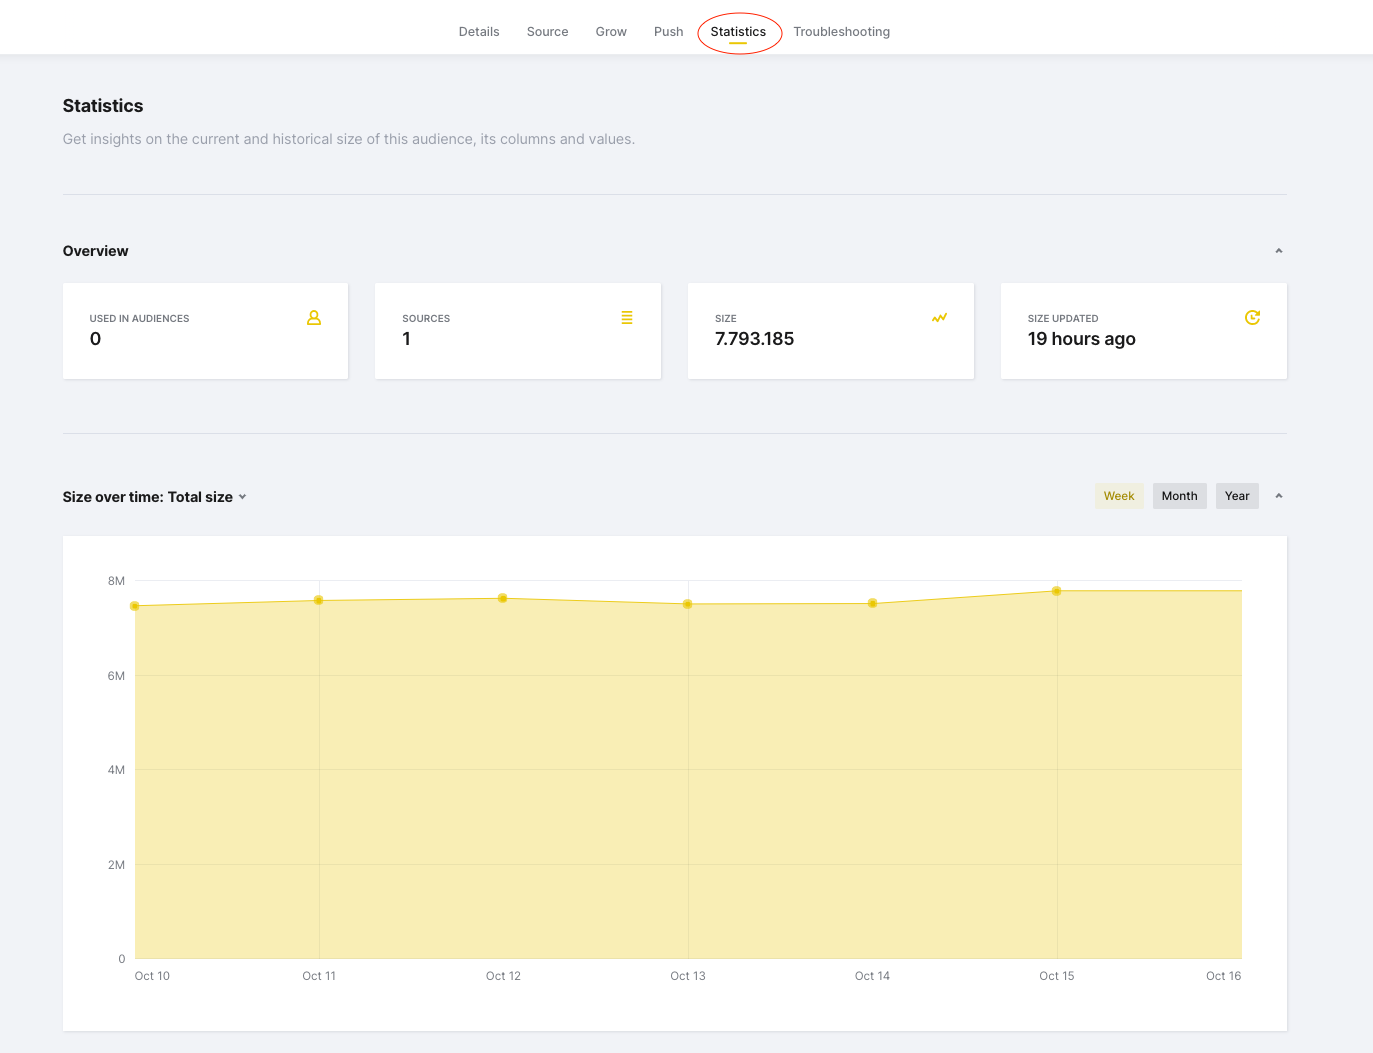1373x1053 pixels.
Task: Open the Troubleshooting tab
Action: (x=841, y=32)
